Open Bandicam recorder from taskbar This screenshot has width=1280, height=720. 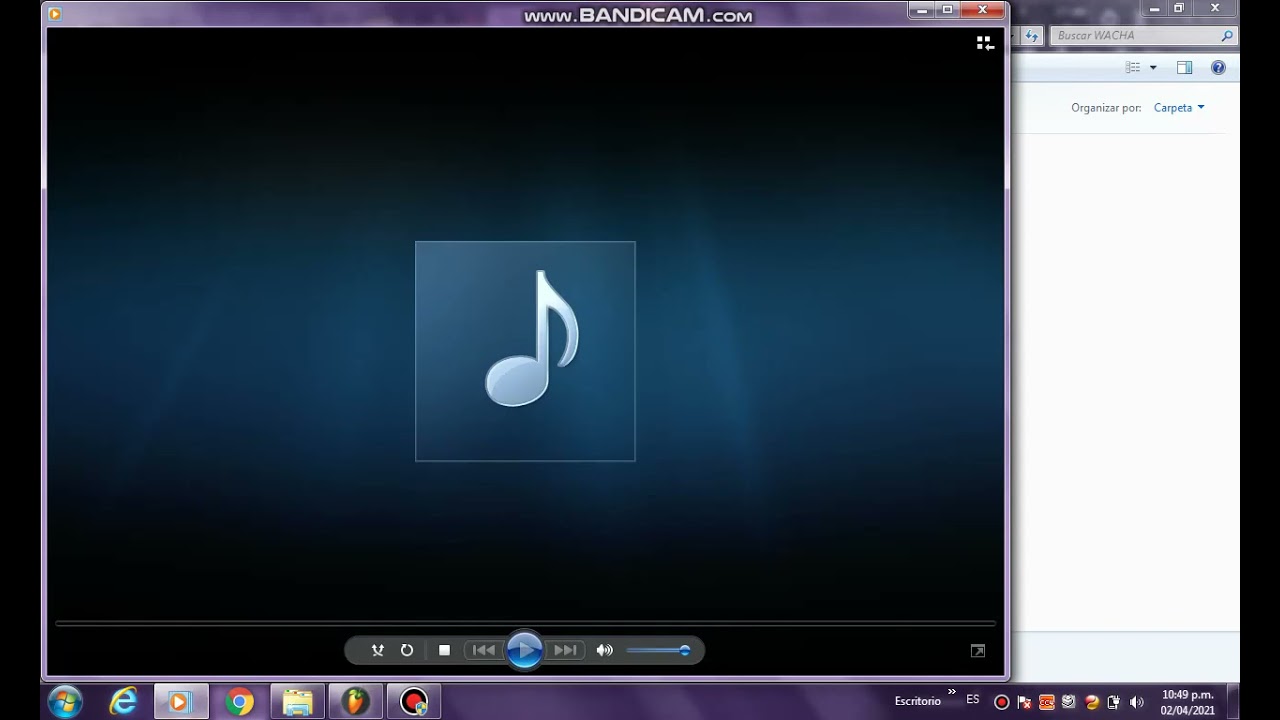[x=414, y=701]
